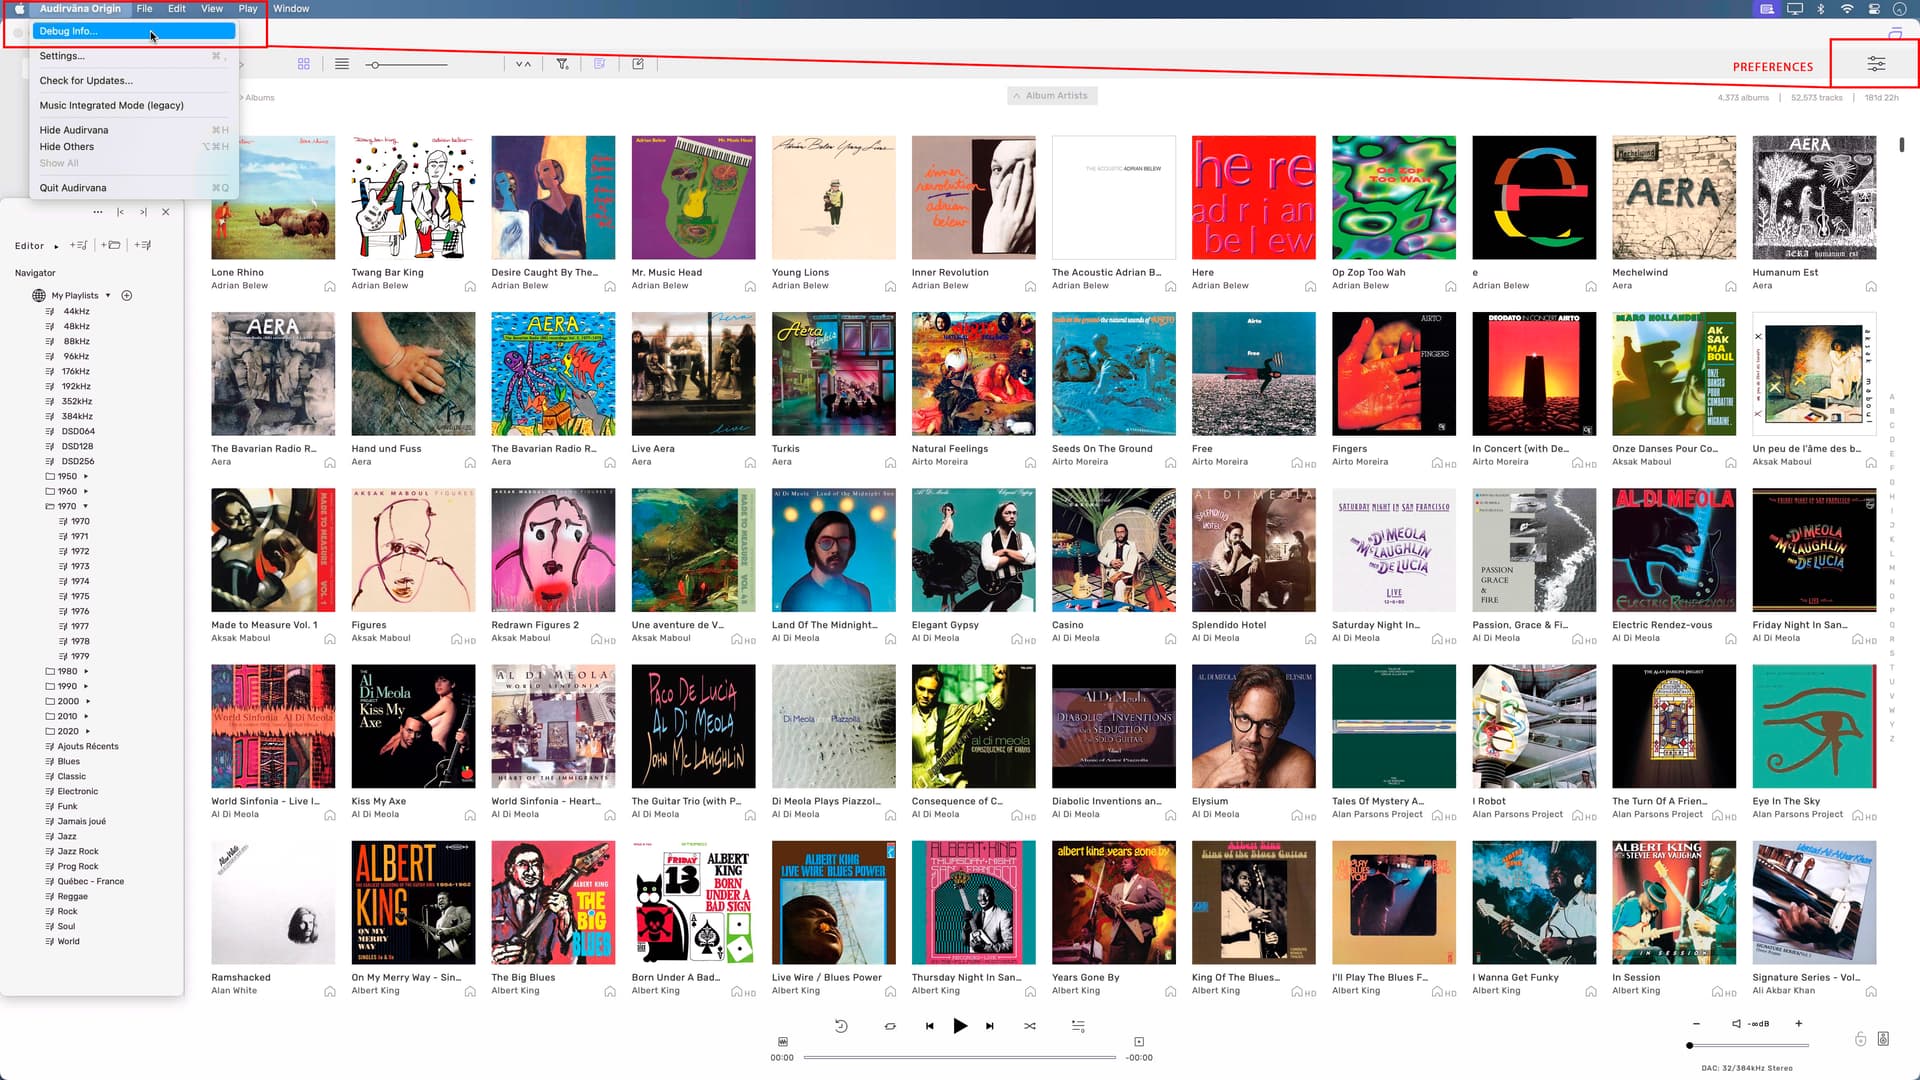Image resolution: width=1920 pixels, height=1080 pixels.
Task: Click Adrian Belew under Young Lions
Action: (800, 286)
